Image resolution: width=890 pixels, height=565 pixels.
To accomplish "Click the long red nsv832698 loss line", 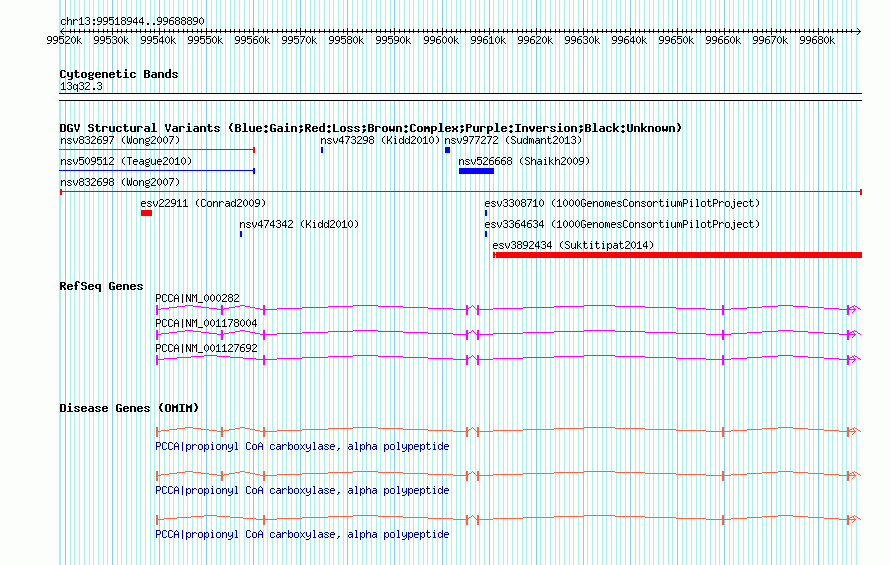I will (461, 192).
